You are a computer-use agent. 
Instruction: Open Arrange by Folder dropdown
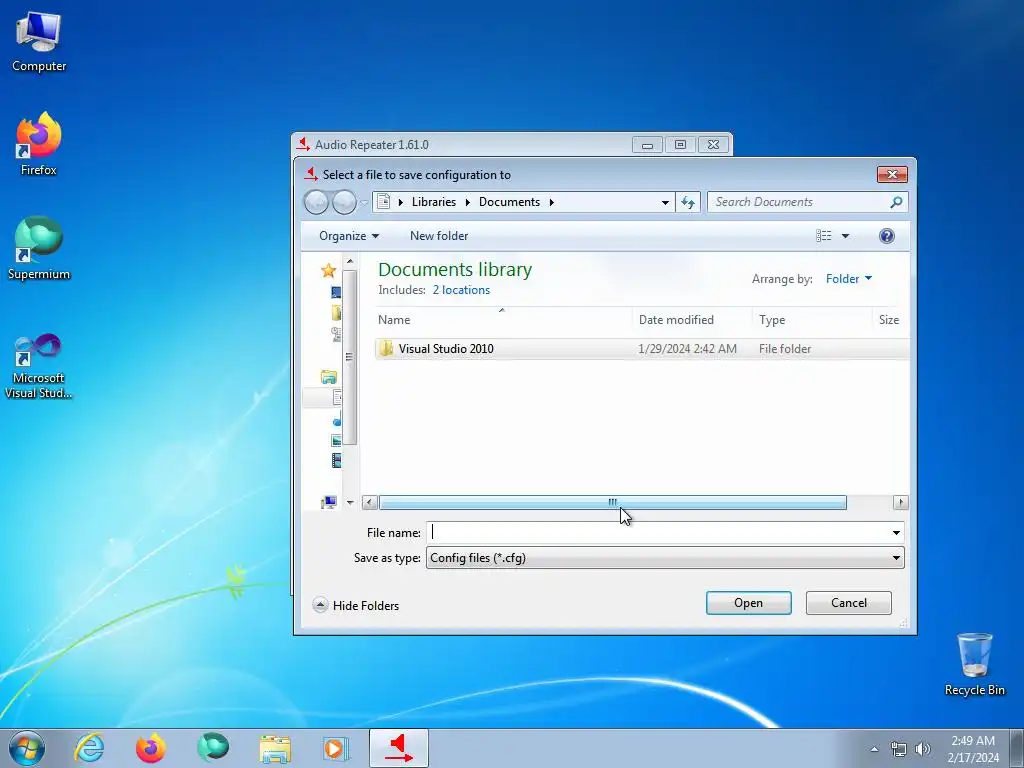coord(848,279)
